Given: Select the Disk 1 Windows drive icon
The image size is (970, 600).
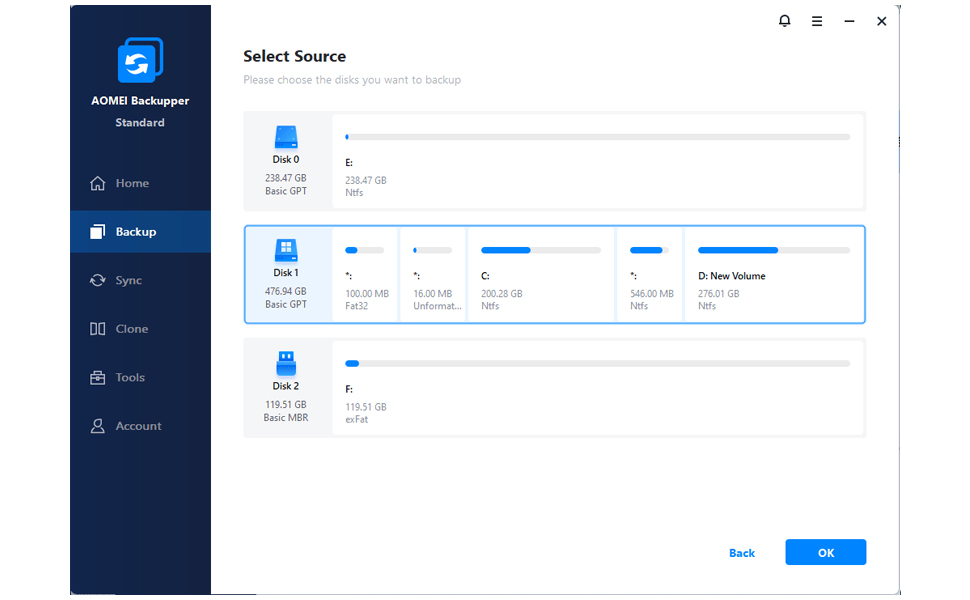Looking at the screenshot, I should click(x=286, y=250).
